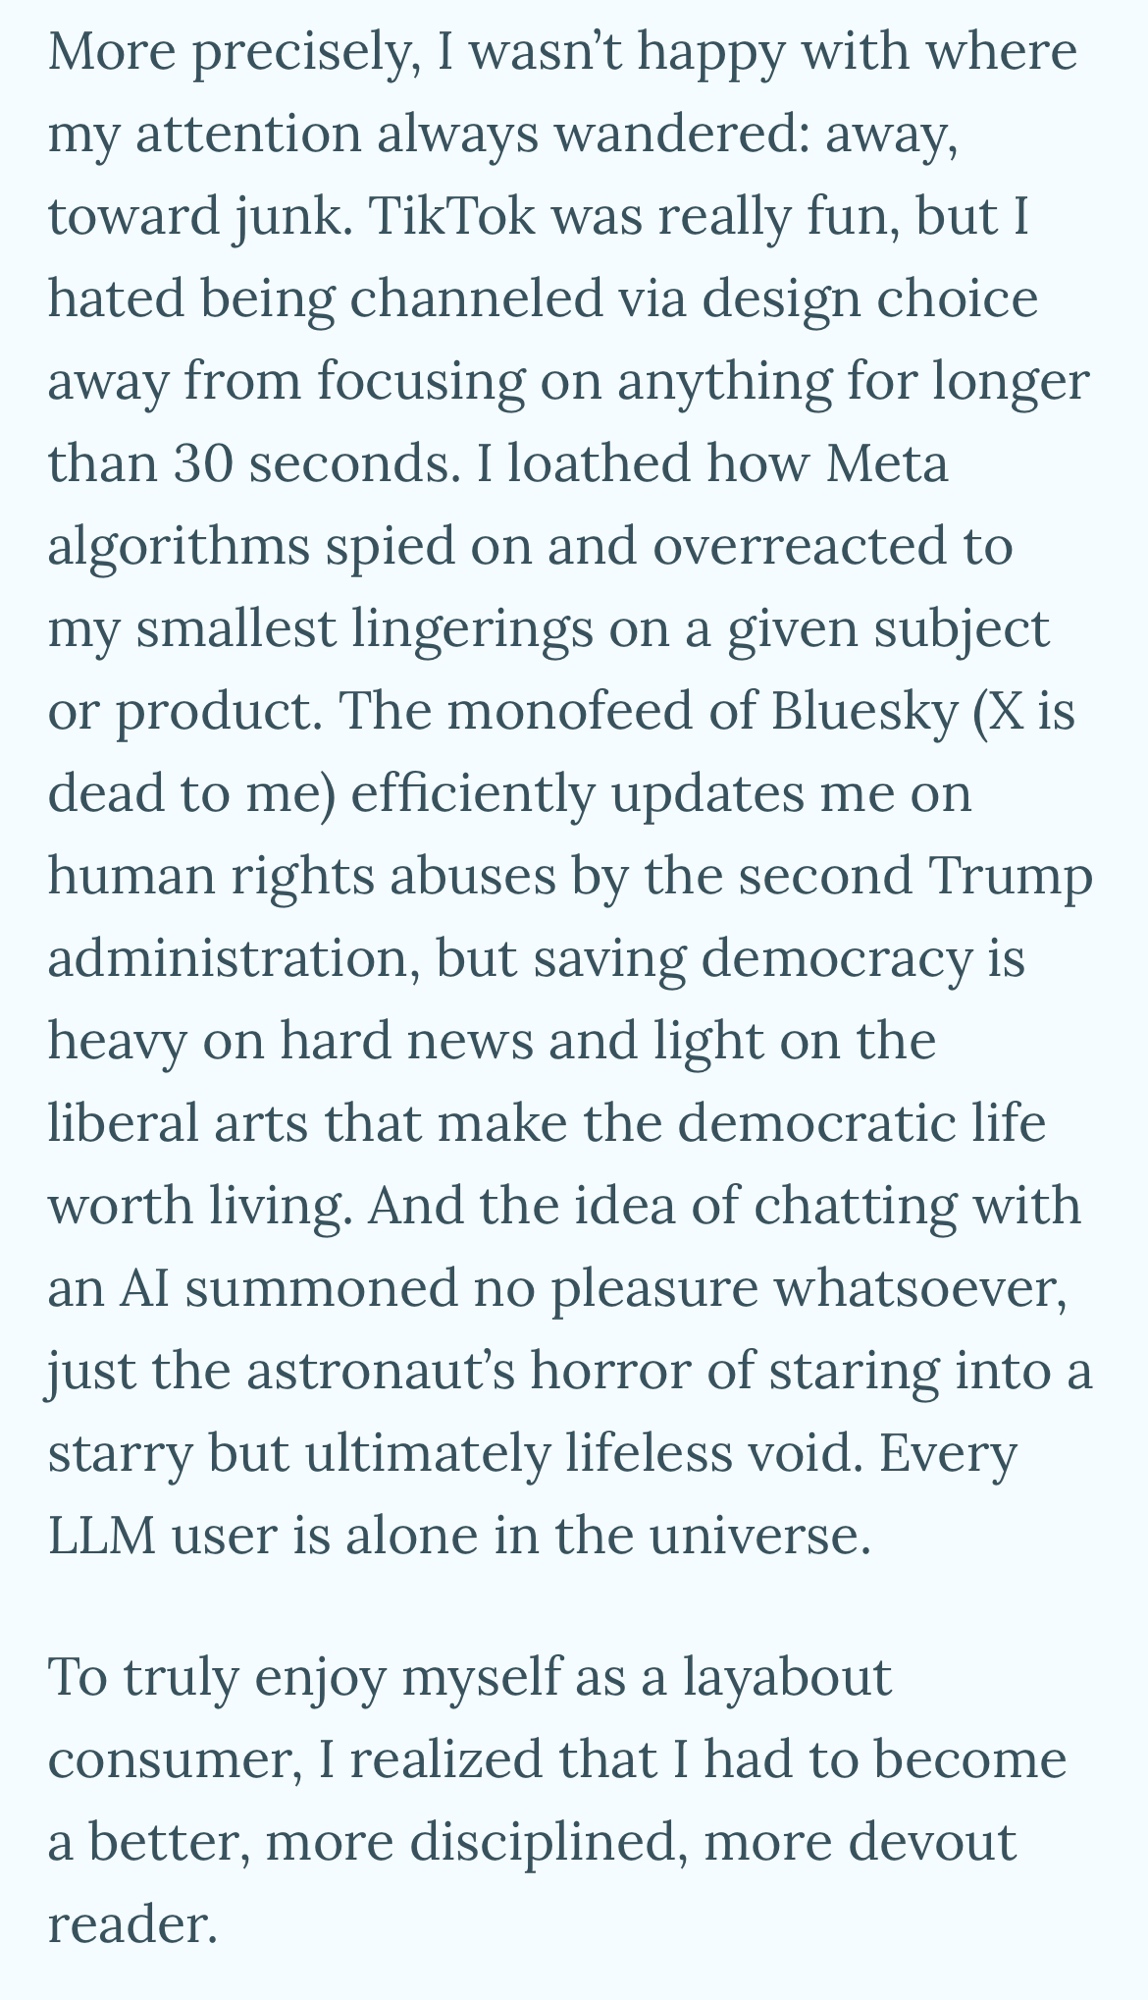Viewport: 1148px width, 2000px height.
Task: Click the final word "reader."
Action: pyautogui.click(x=132, y=1923)
